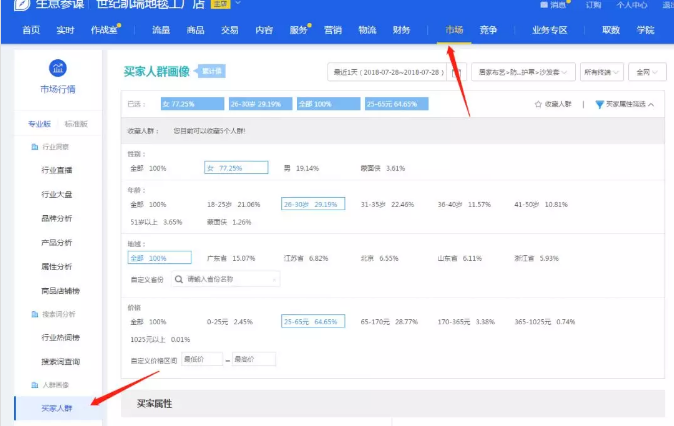Switch to the 实时 tab
674x426 pixels.
click(x=65, y=30)
